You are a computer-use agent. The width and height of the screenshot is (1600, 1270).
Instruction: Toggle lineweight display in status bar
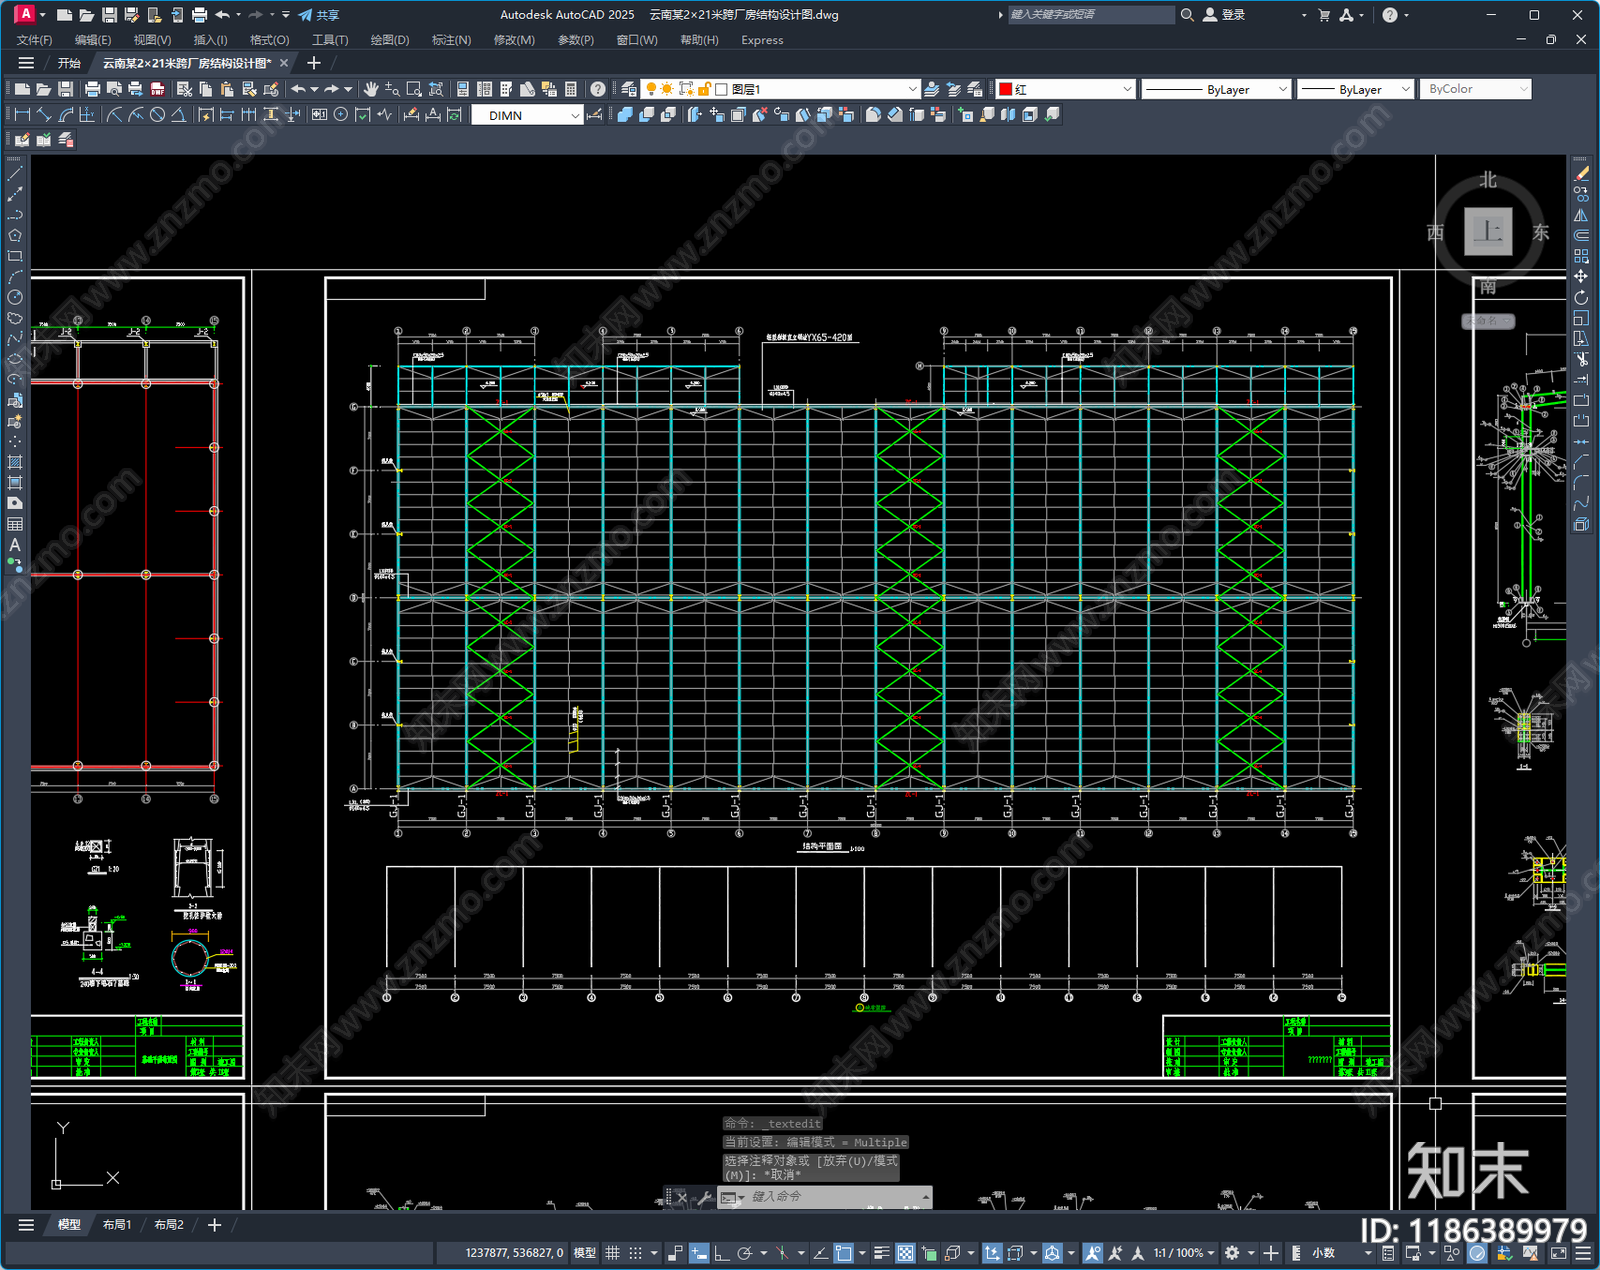(x=881, y=1253)
